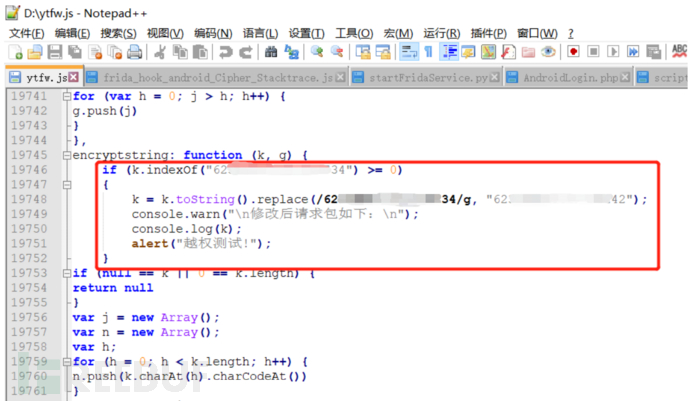Click line number 19750 in margin
This screenshot has width=690, height=401.
[29, 229]
